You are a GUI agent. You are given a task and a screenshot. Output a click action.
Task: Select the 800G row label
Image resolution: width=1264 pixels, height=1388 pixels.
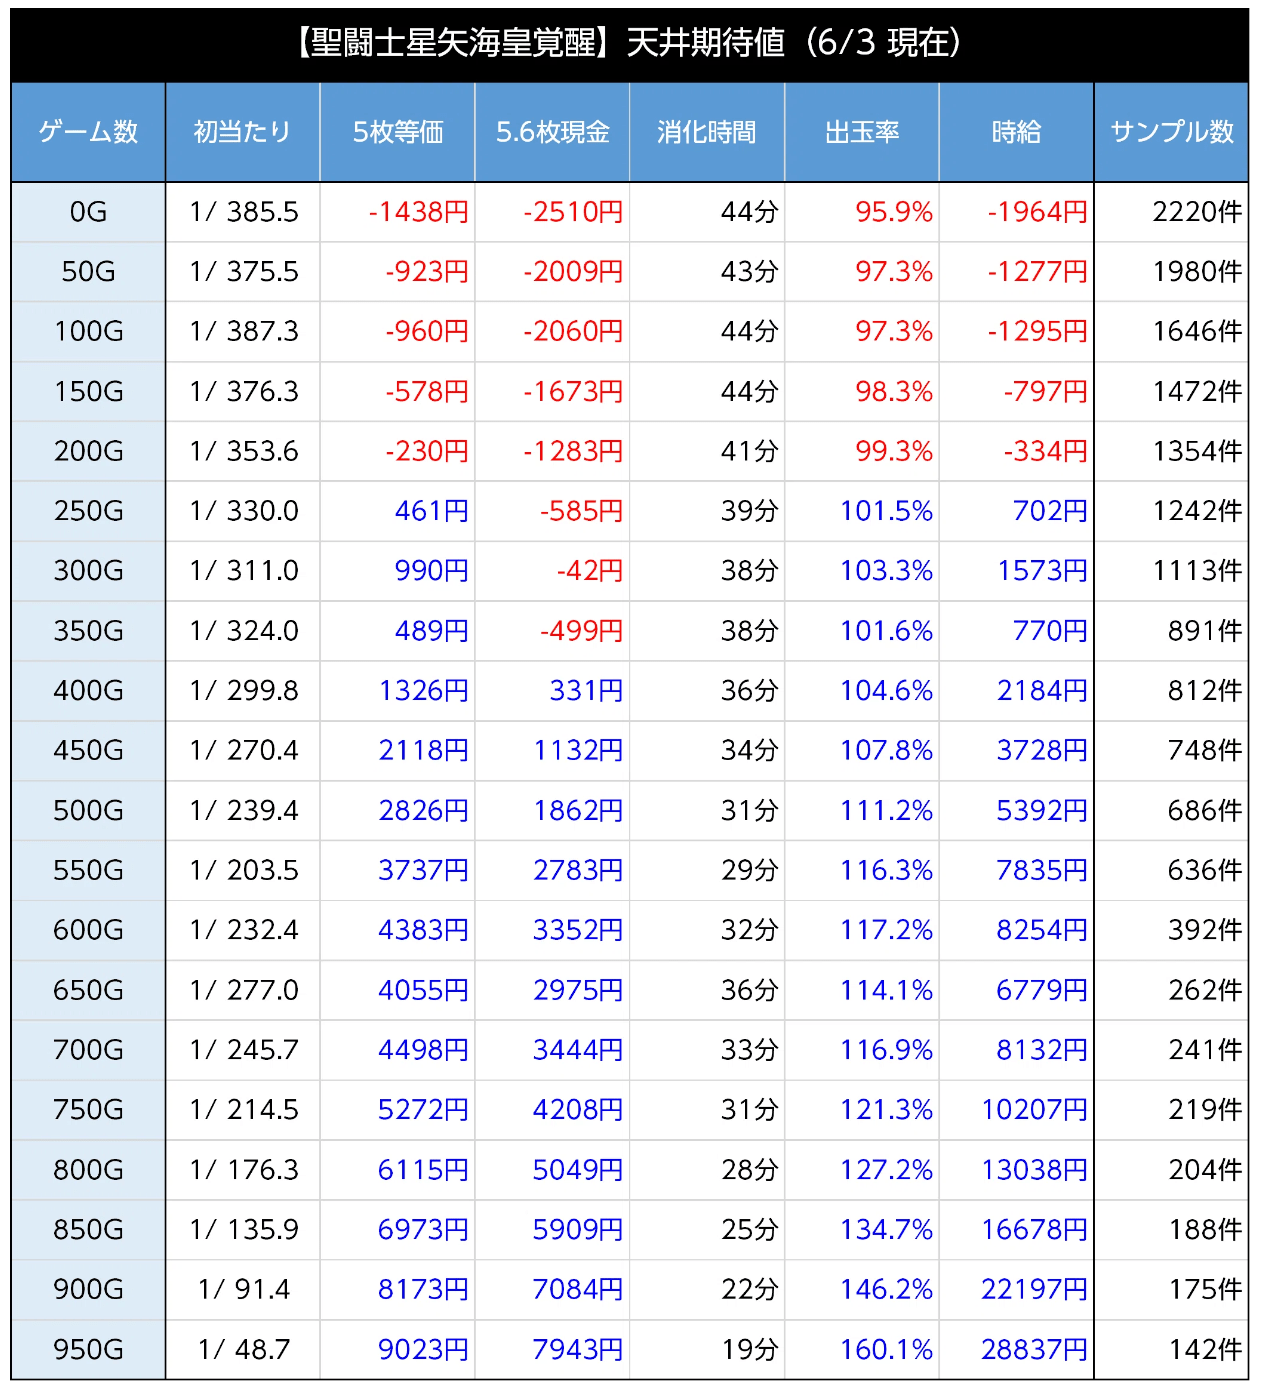pyautogui.click(x=88, y=1170)
